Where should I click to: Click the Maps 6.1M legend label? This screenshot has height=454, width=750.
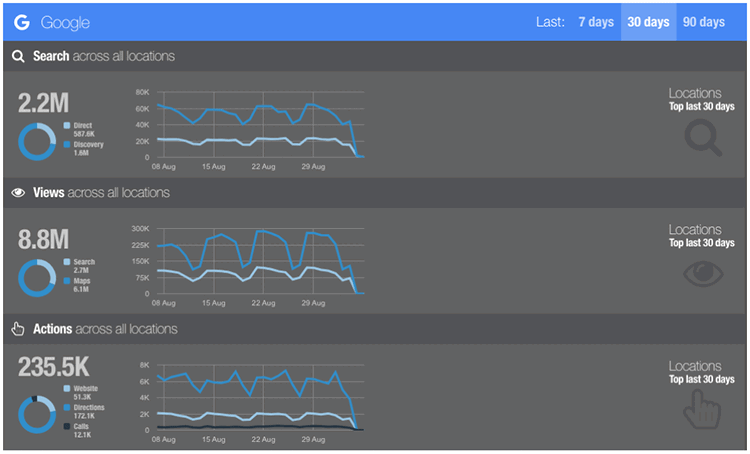[x=81, y=285]
